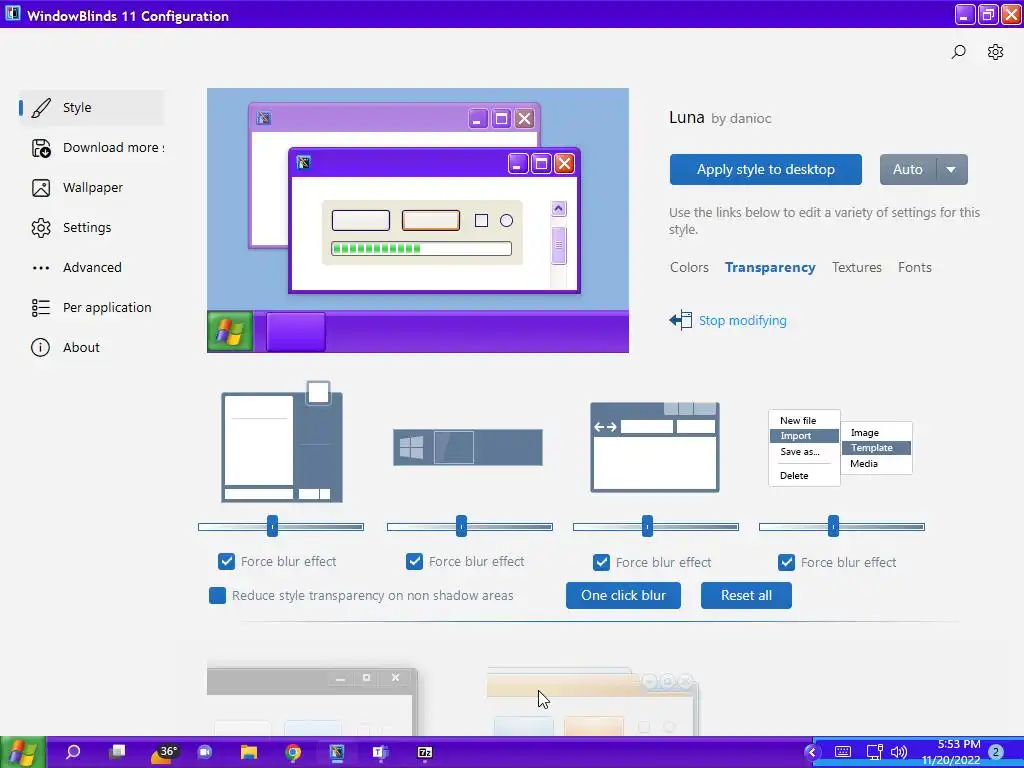
Task: Open the Per application section label
Action: point(107,308)
